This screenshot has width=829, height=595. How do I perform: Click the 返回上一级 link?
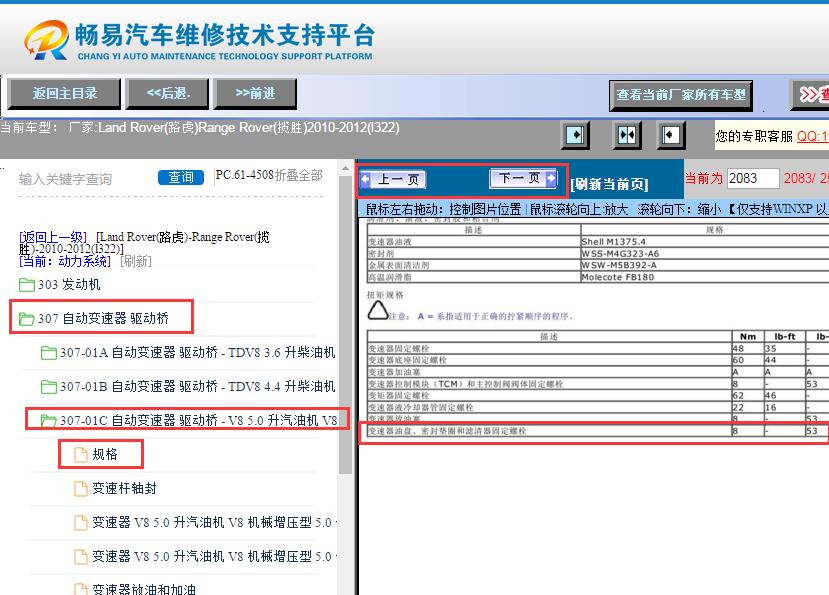point(53,237)
